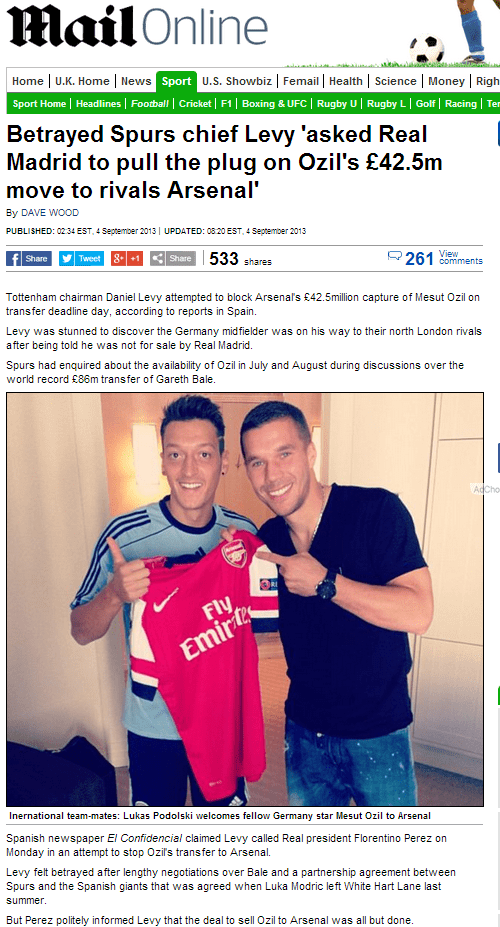Viewport: 500px width, 927px height.
Task: Open the Golf sub-section
Action: 426,103
